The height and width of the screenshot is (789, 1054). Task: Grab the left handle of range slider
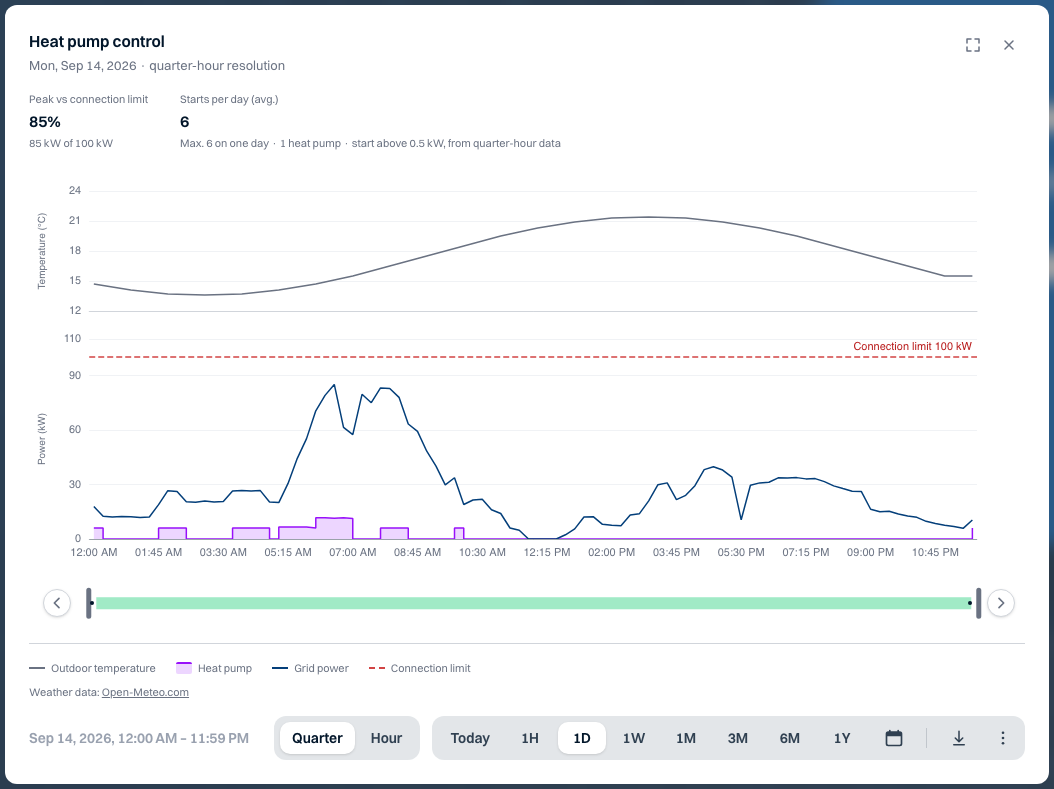pyautogui.click(x=89, y=603)
